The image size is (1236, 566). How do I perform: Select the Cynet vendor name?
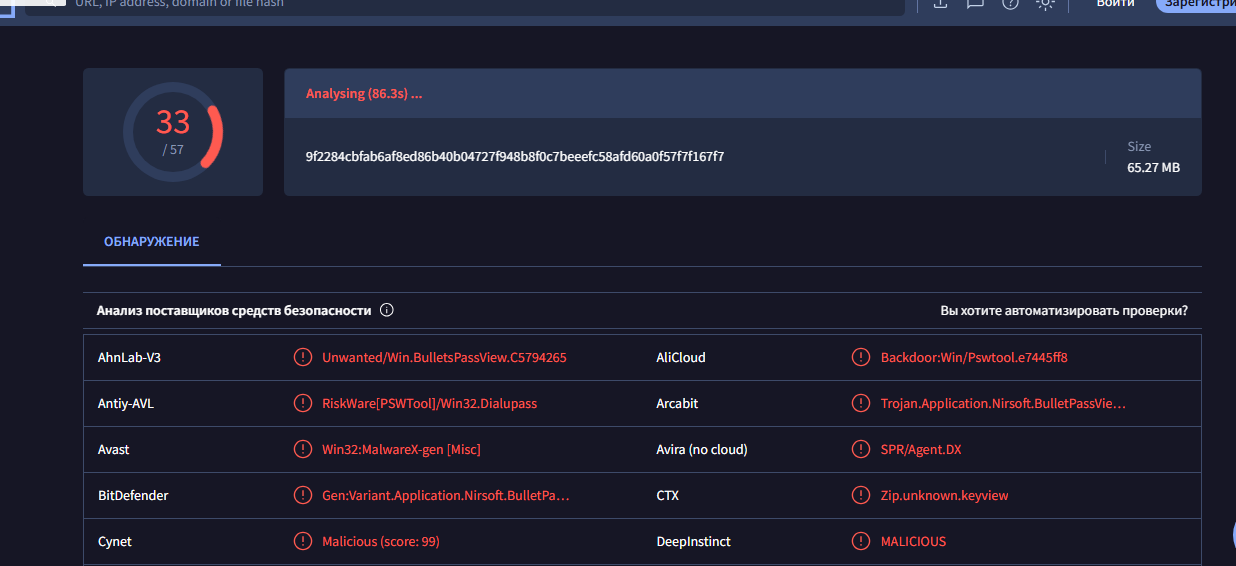pos(115,541)
